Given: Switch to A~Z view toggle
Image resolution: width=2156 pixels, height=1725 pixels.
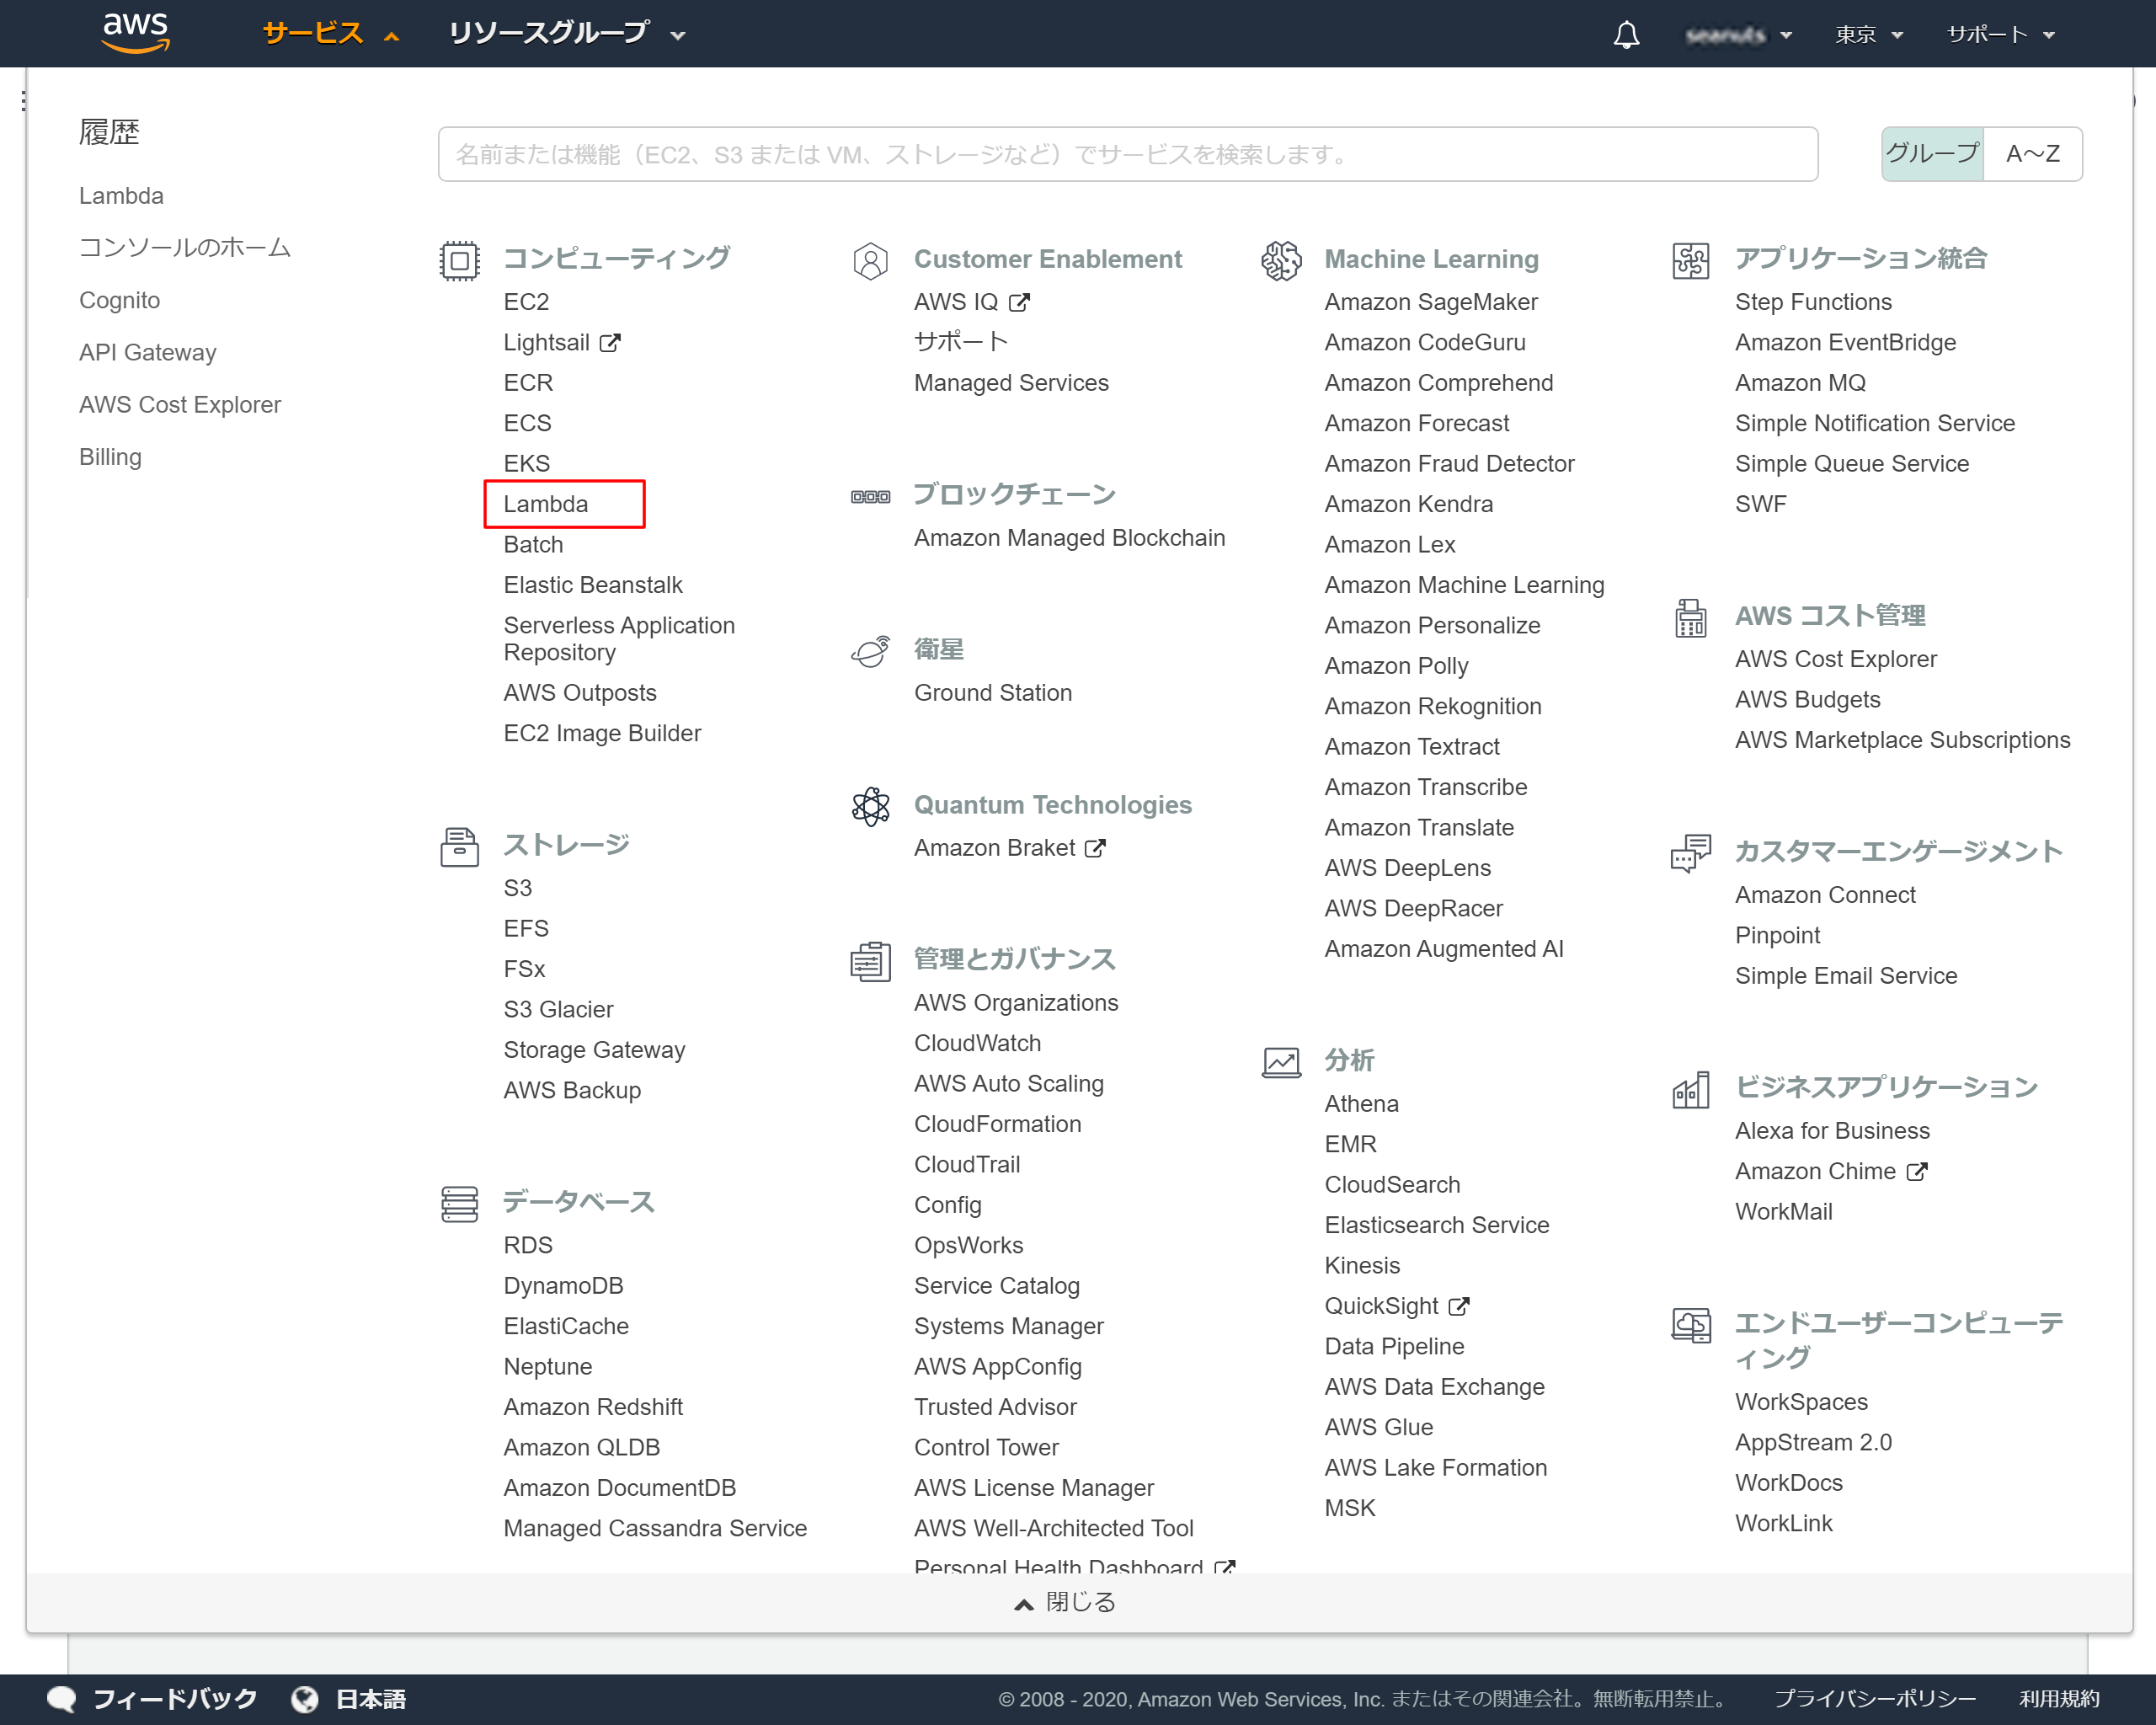Looking at the screenshot, I should [2032, 154].
